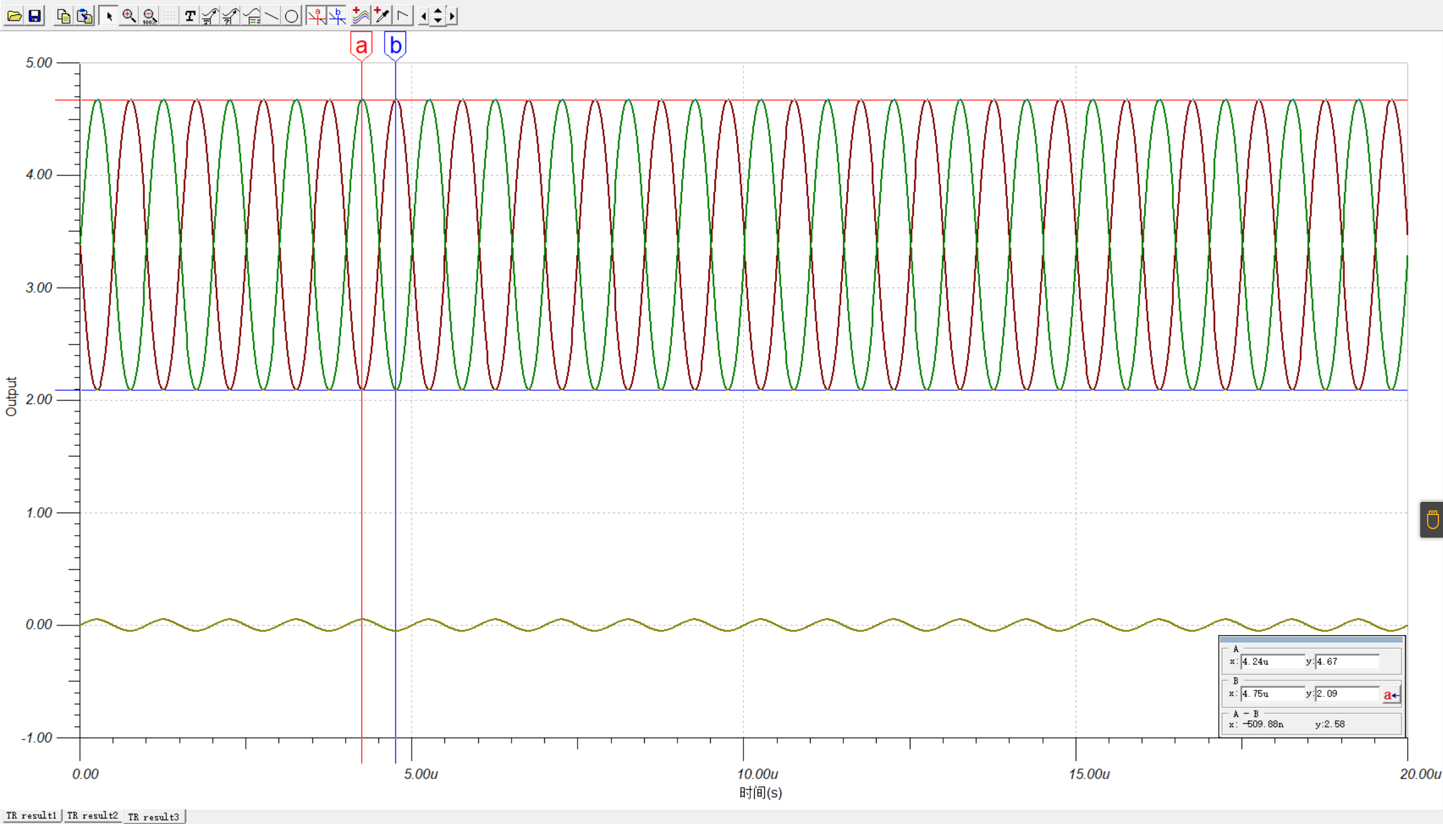Screen dimensions: 1443x824
Task: Copy the diagram with the copy icon
Action: tap(63, 16)
